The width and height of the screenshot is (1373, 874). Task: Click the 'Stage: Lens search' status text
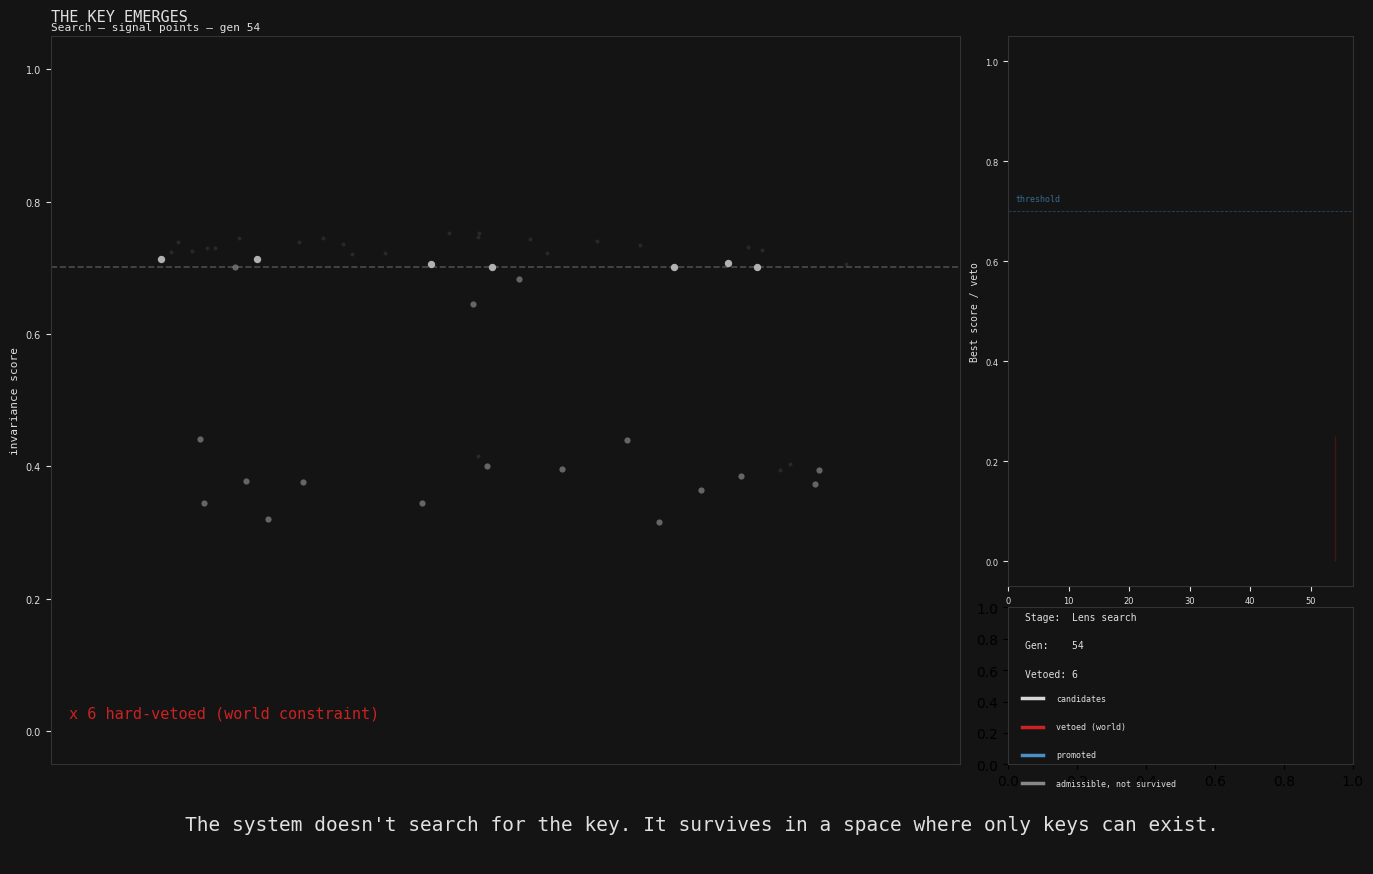click(1080, 618)
